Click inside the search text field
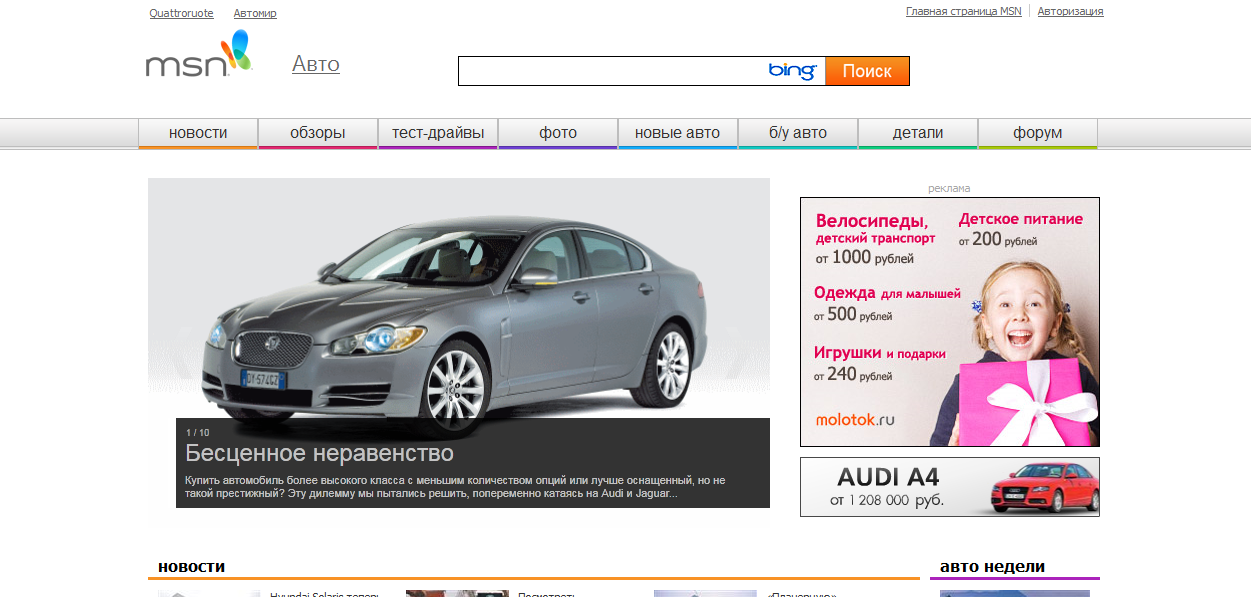This screenshot has height=597, width=1251. tap(610, 71)
